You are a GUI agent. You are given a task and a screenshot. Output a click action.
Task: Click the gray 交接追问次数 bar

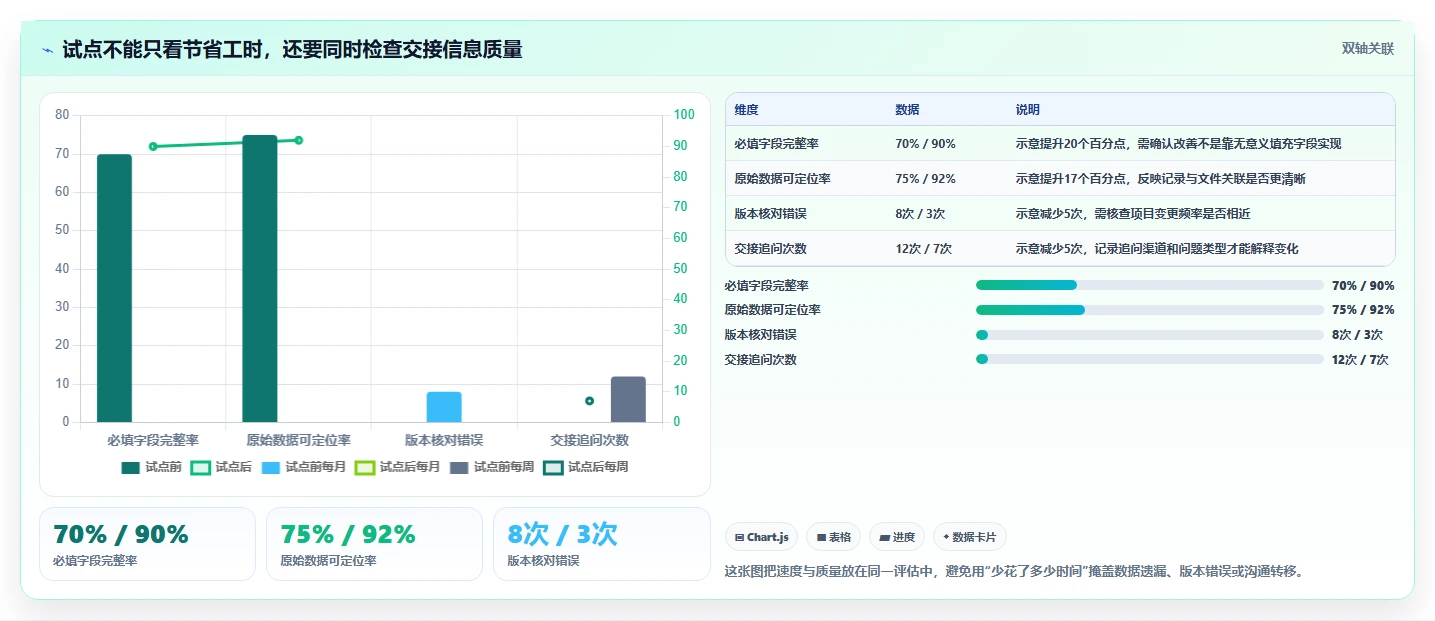(x=628, y=399)
